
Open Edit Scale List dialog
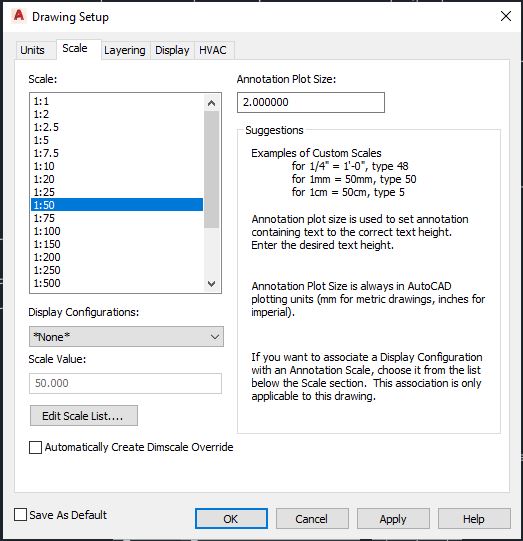[x=84, y=416]
